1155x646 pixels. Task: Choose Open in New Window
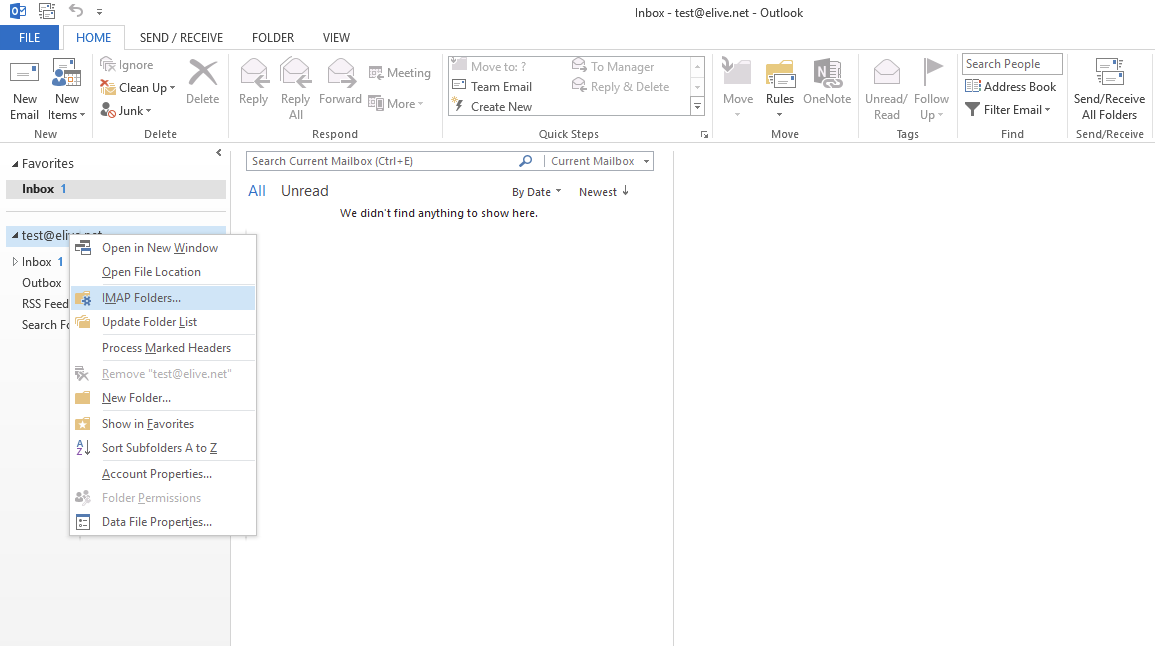click(163, 247)
